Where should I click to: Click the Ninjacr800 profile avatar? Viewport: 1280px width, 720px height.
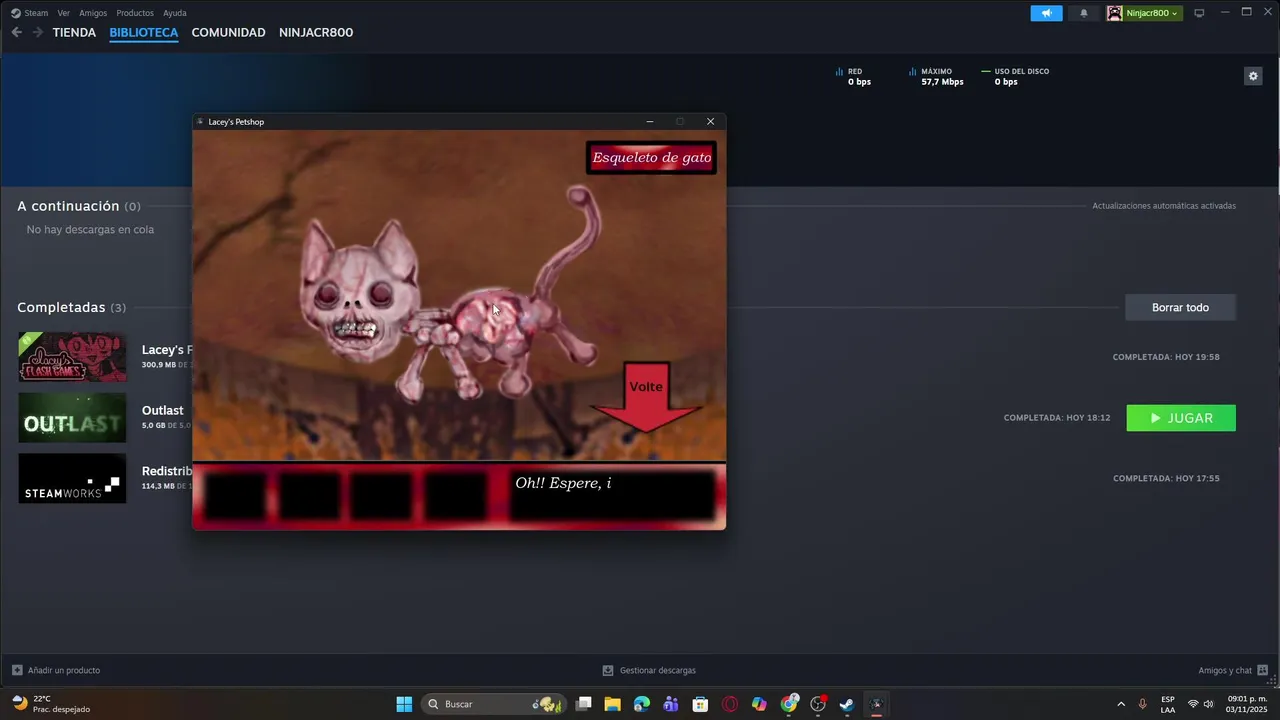pyautogui.click(x=1115, y=13)
